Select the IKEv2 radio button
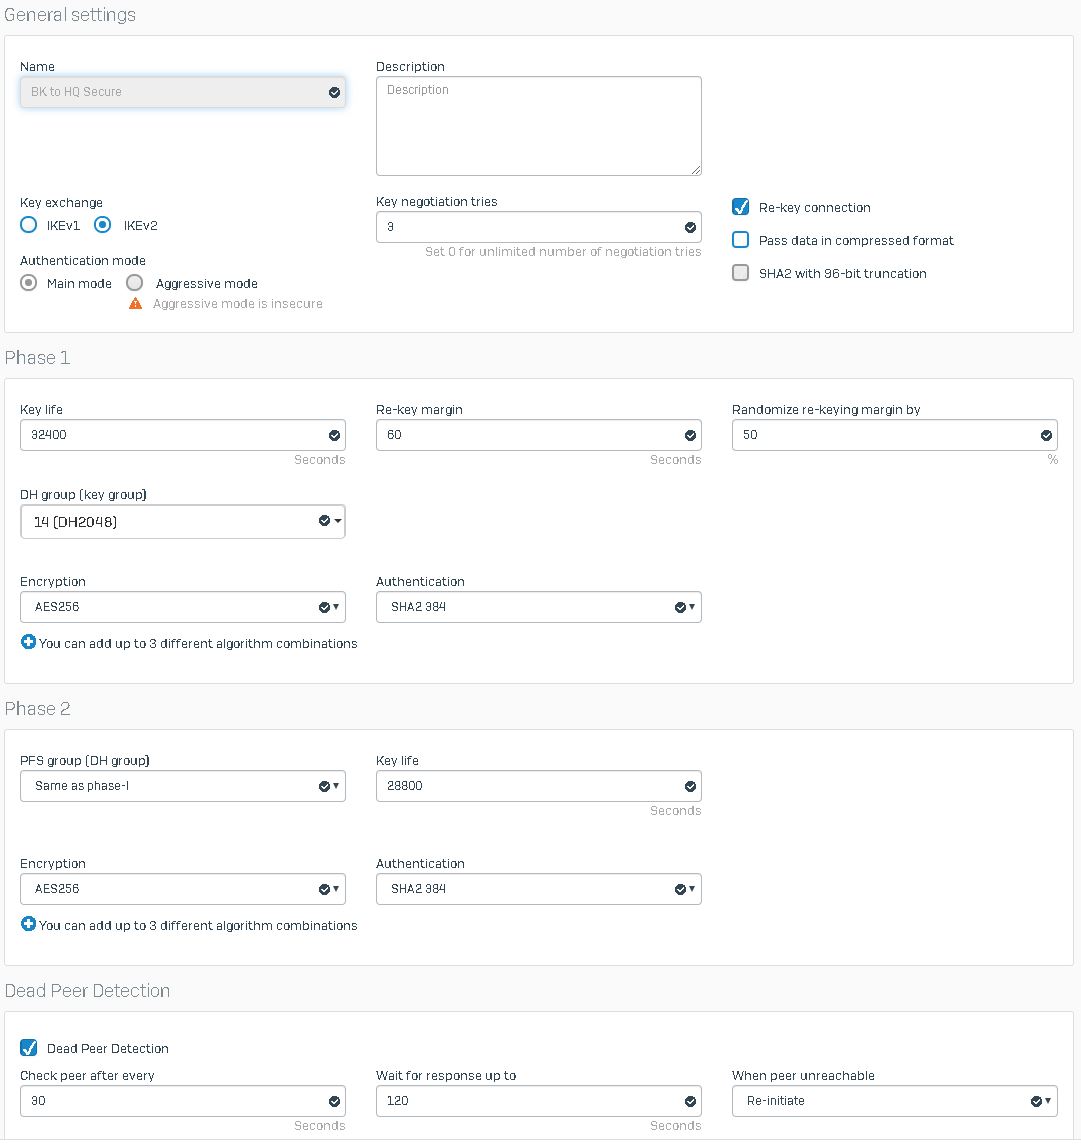 (103, 225)
